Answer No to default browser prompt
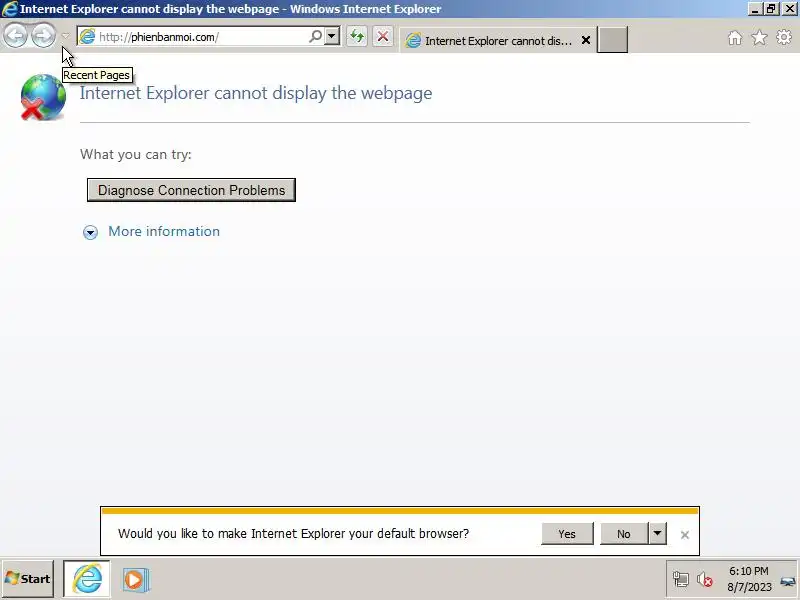 pos(623,534)
